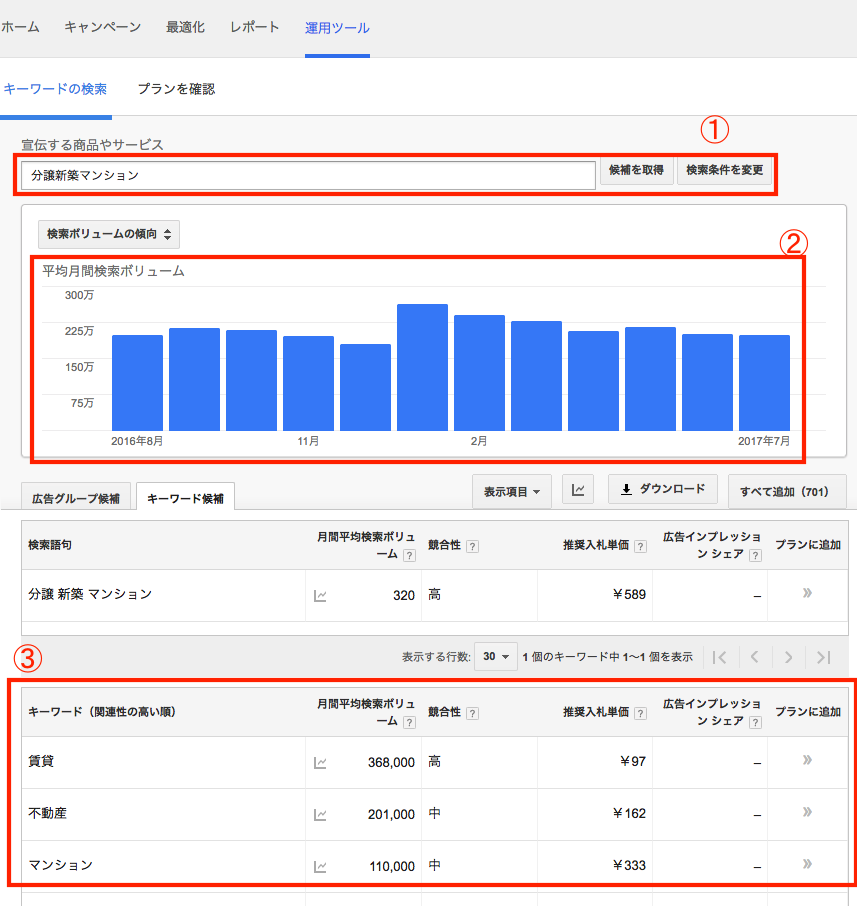Image resolution: width=857 pixels, height=906 pixels.
Task: Click the 検索条件を変更 button
Action: 724,170
